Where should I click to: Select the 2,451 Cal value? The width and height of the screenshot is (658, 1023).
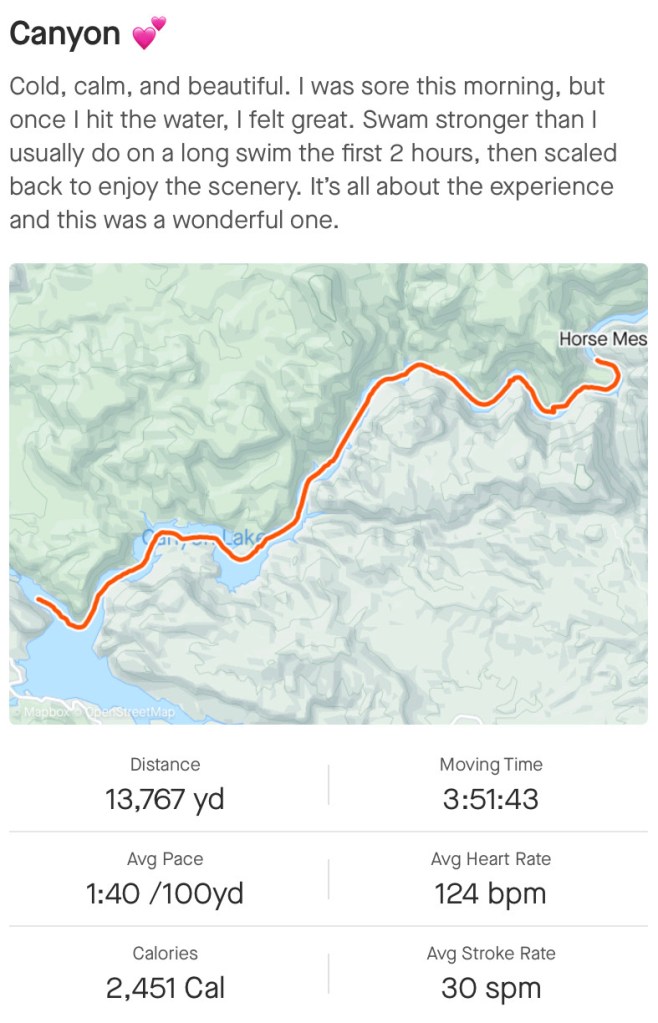point(165,988)
